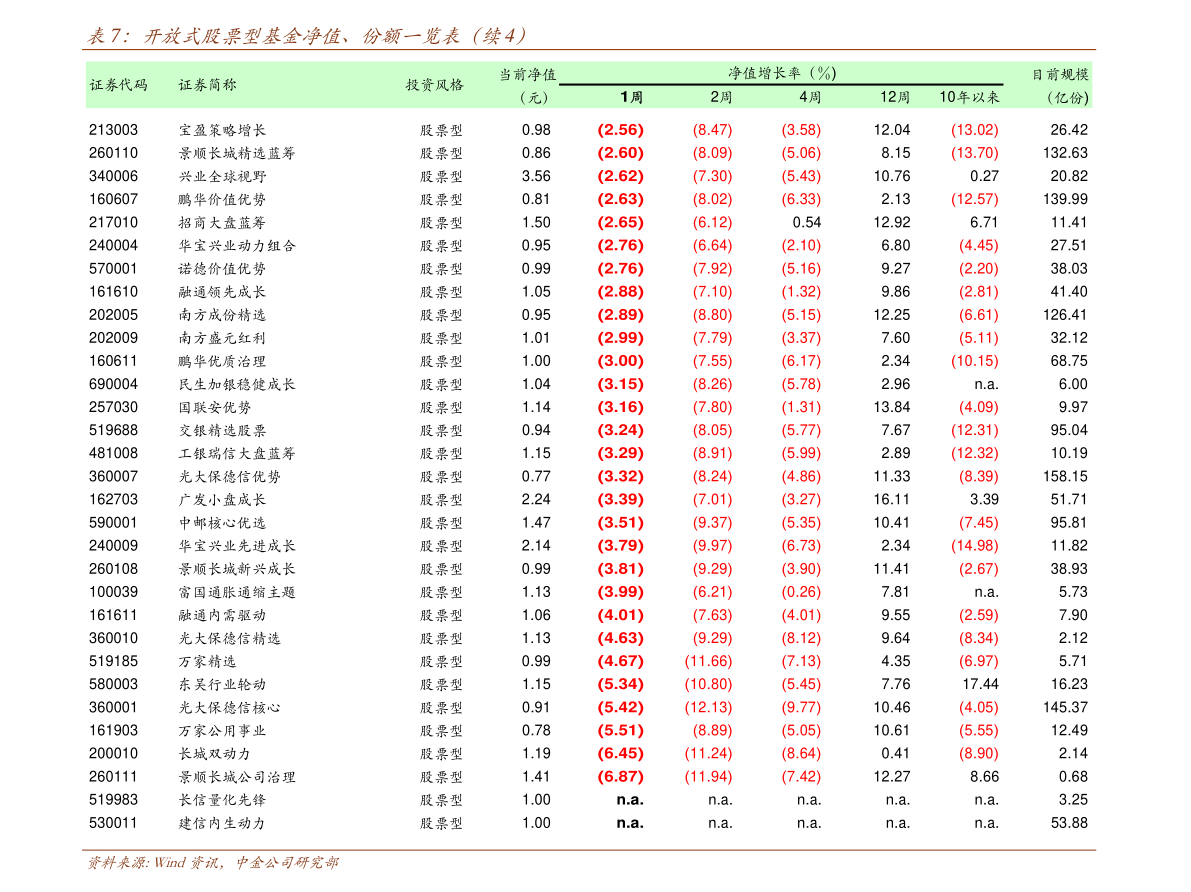
Task: Click fund name 兴业全球视野
Action: click(x=222, y=176)
